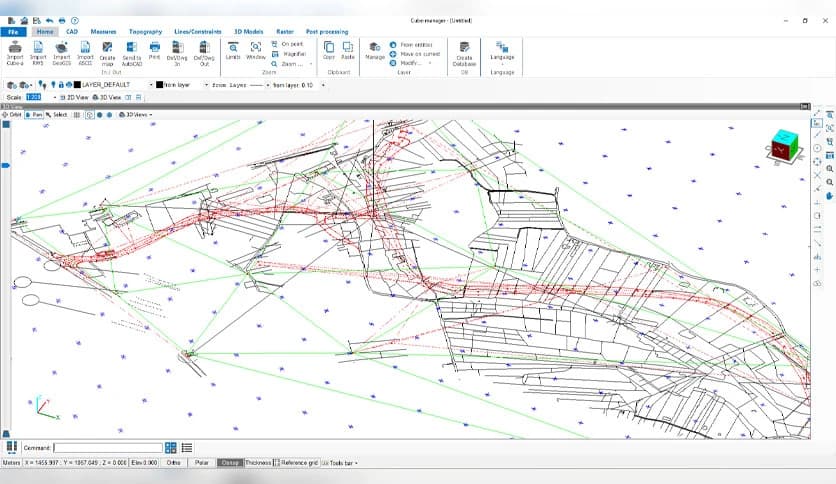Open the linetype from layer dropdown

(x=268, y=85)
